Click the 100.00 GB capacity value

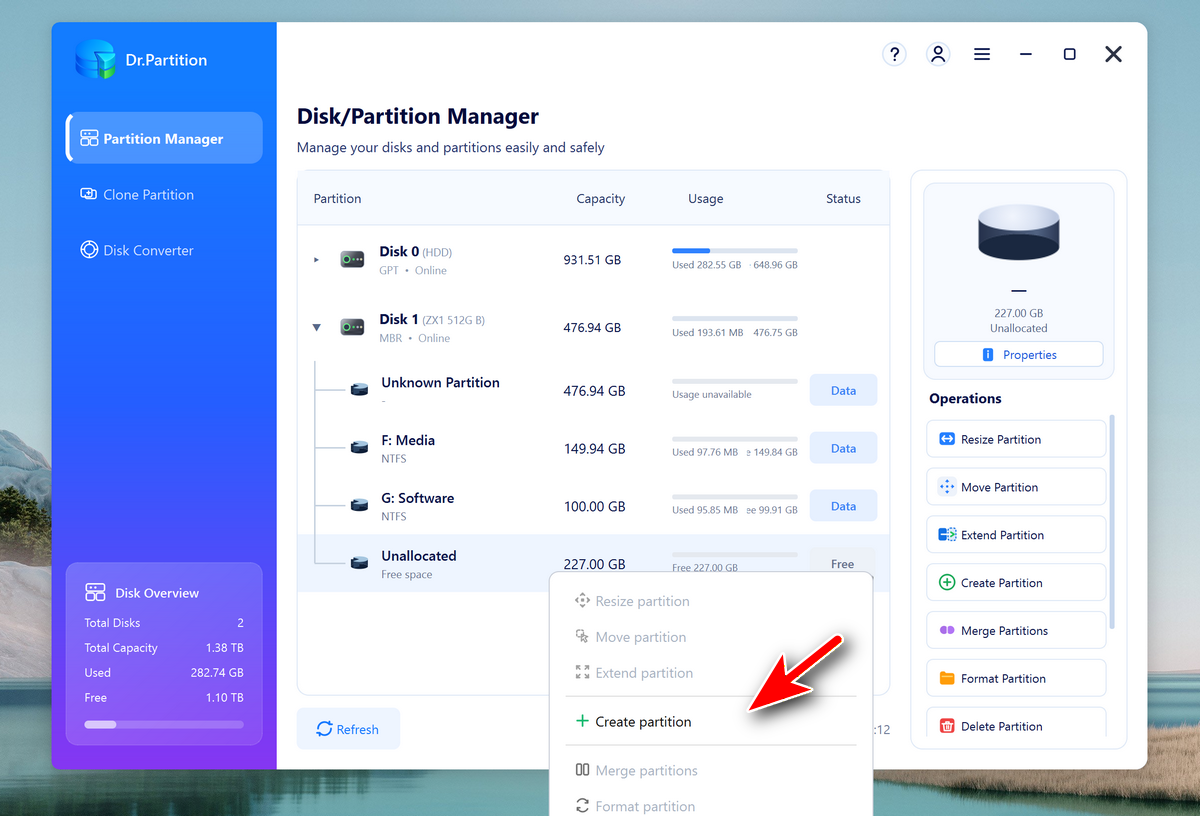[594, 507]
